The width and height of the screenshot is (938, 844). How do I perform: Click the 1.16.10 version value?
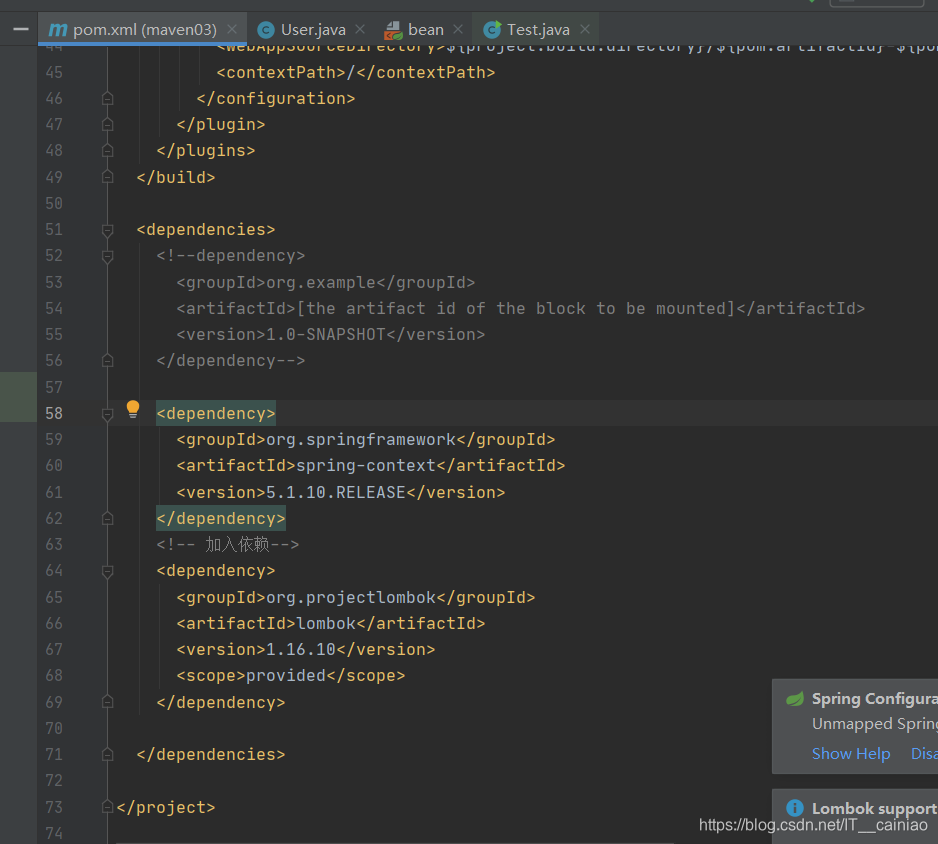coord(300,650)
